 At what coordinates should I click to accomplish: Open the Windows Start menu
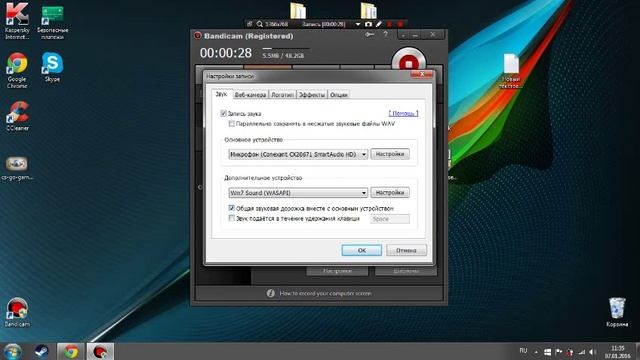[12, 351]
